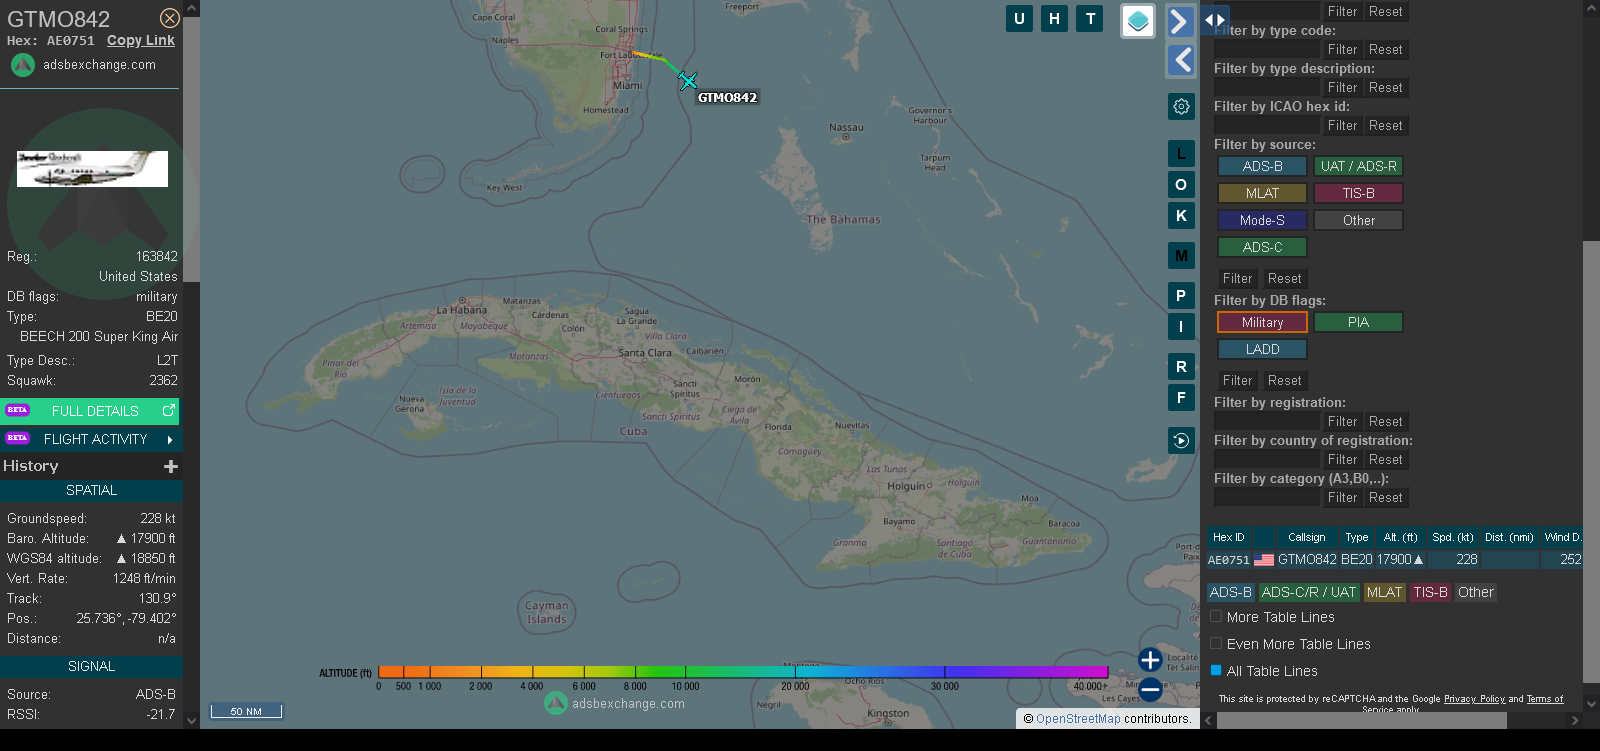Click Reset for type code
The height and width of the screenshot is (751, 1600).
(1385, 50)
